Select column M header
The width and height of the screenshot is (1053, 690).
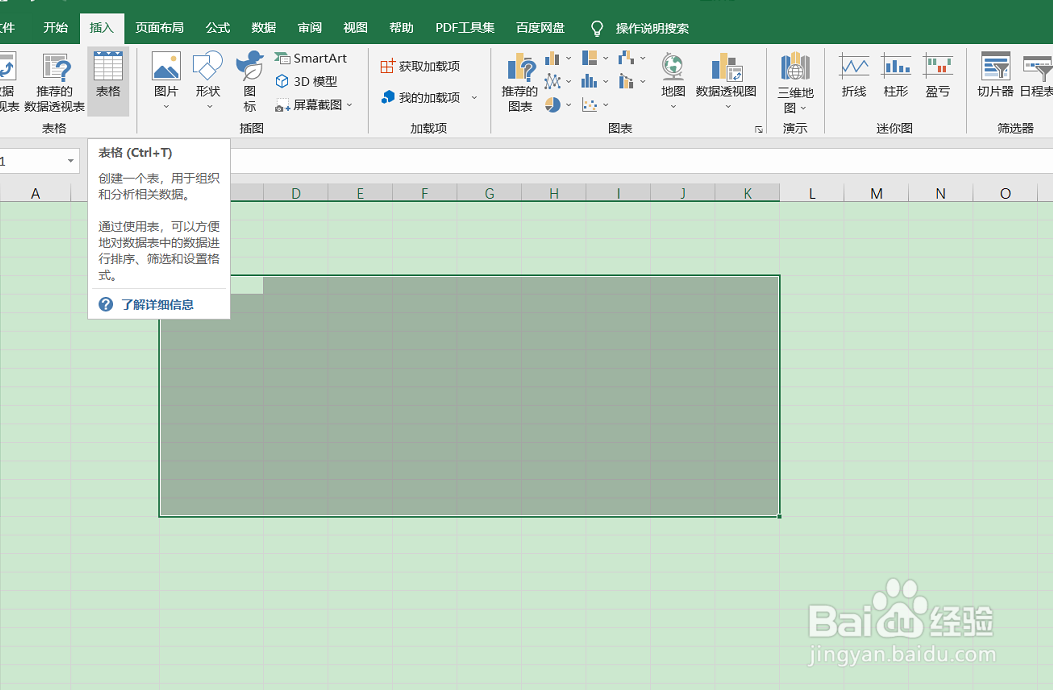(876, 193)
